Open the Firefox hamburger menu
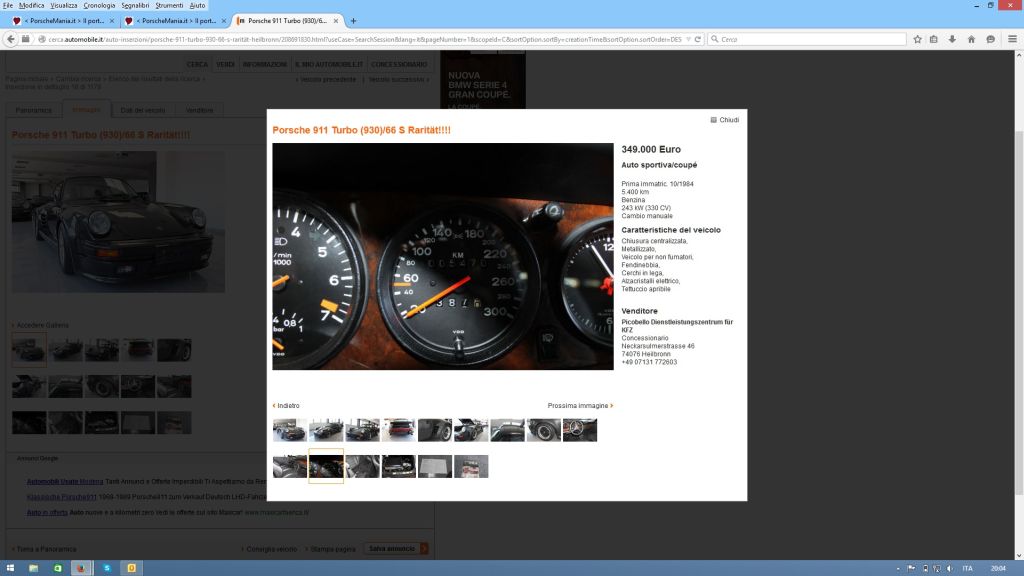Viewport: 1024px width, 576px height. click(1012, 39)
